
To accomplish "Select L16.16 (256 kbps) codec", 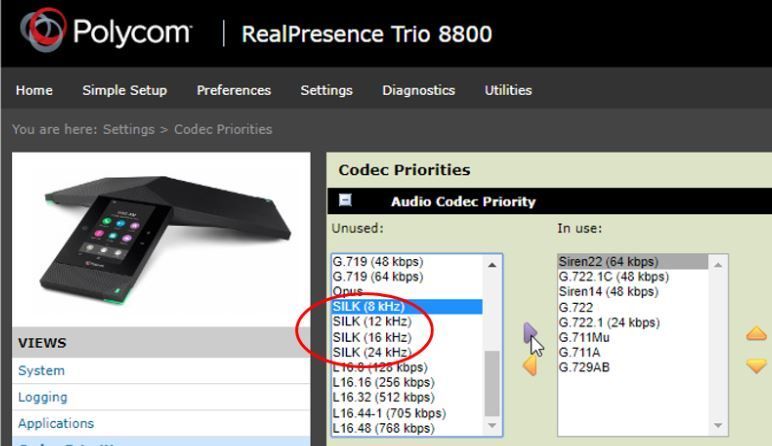I will coord(407,382).
